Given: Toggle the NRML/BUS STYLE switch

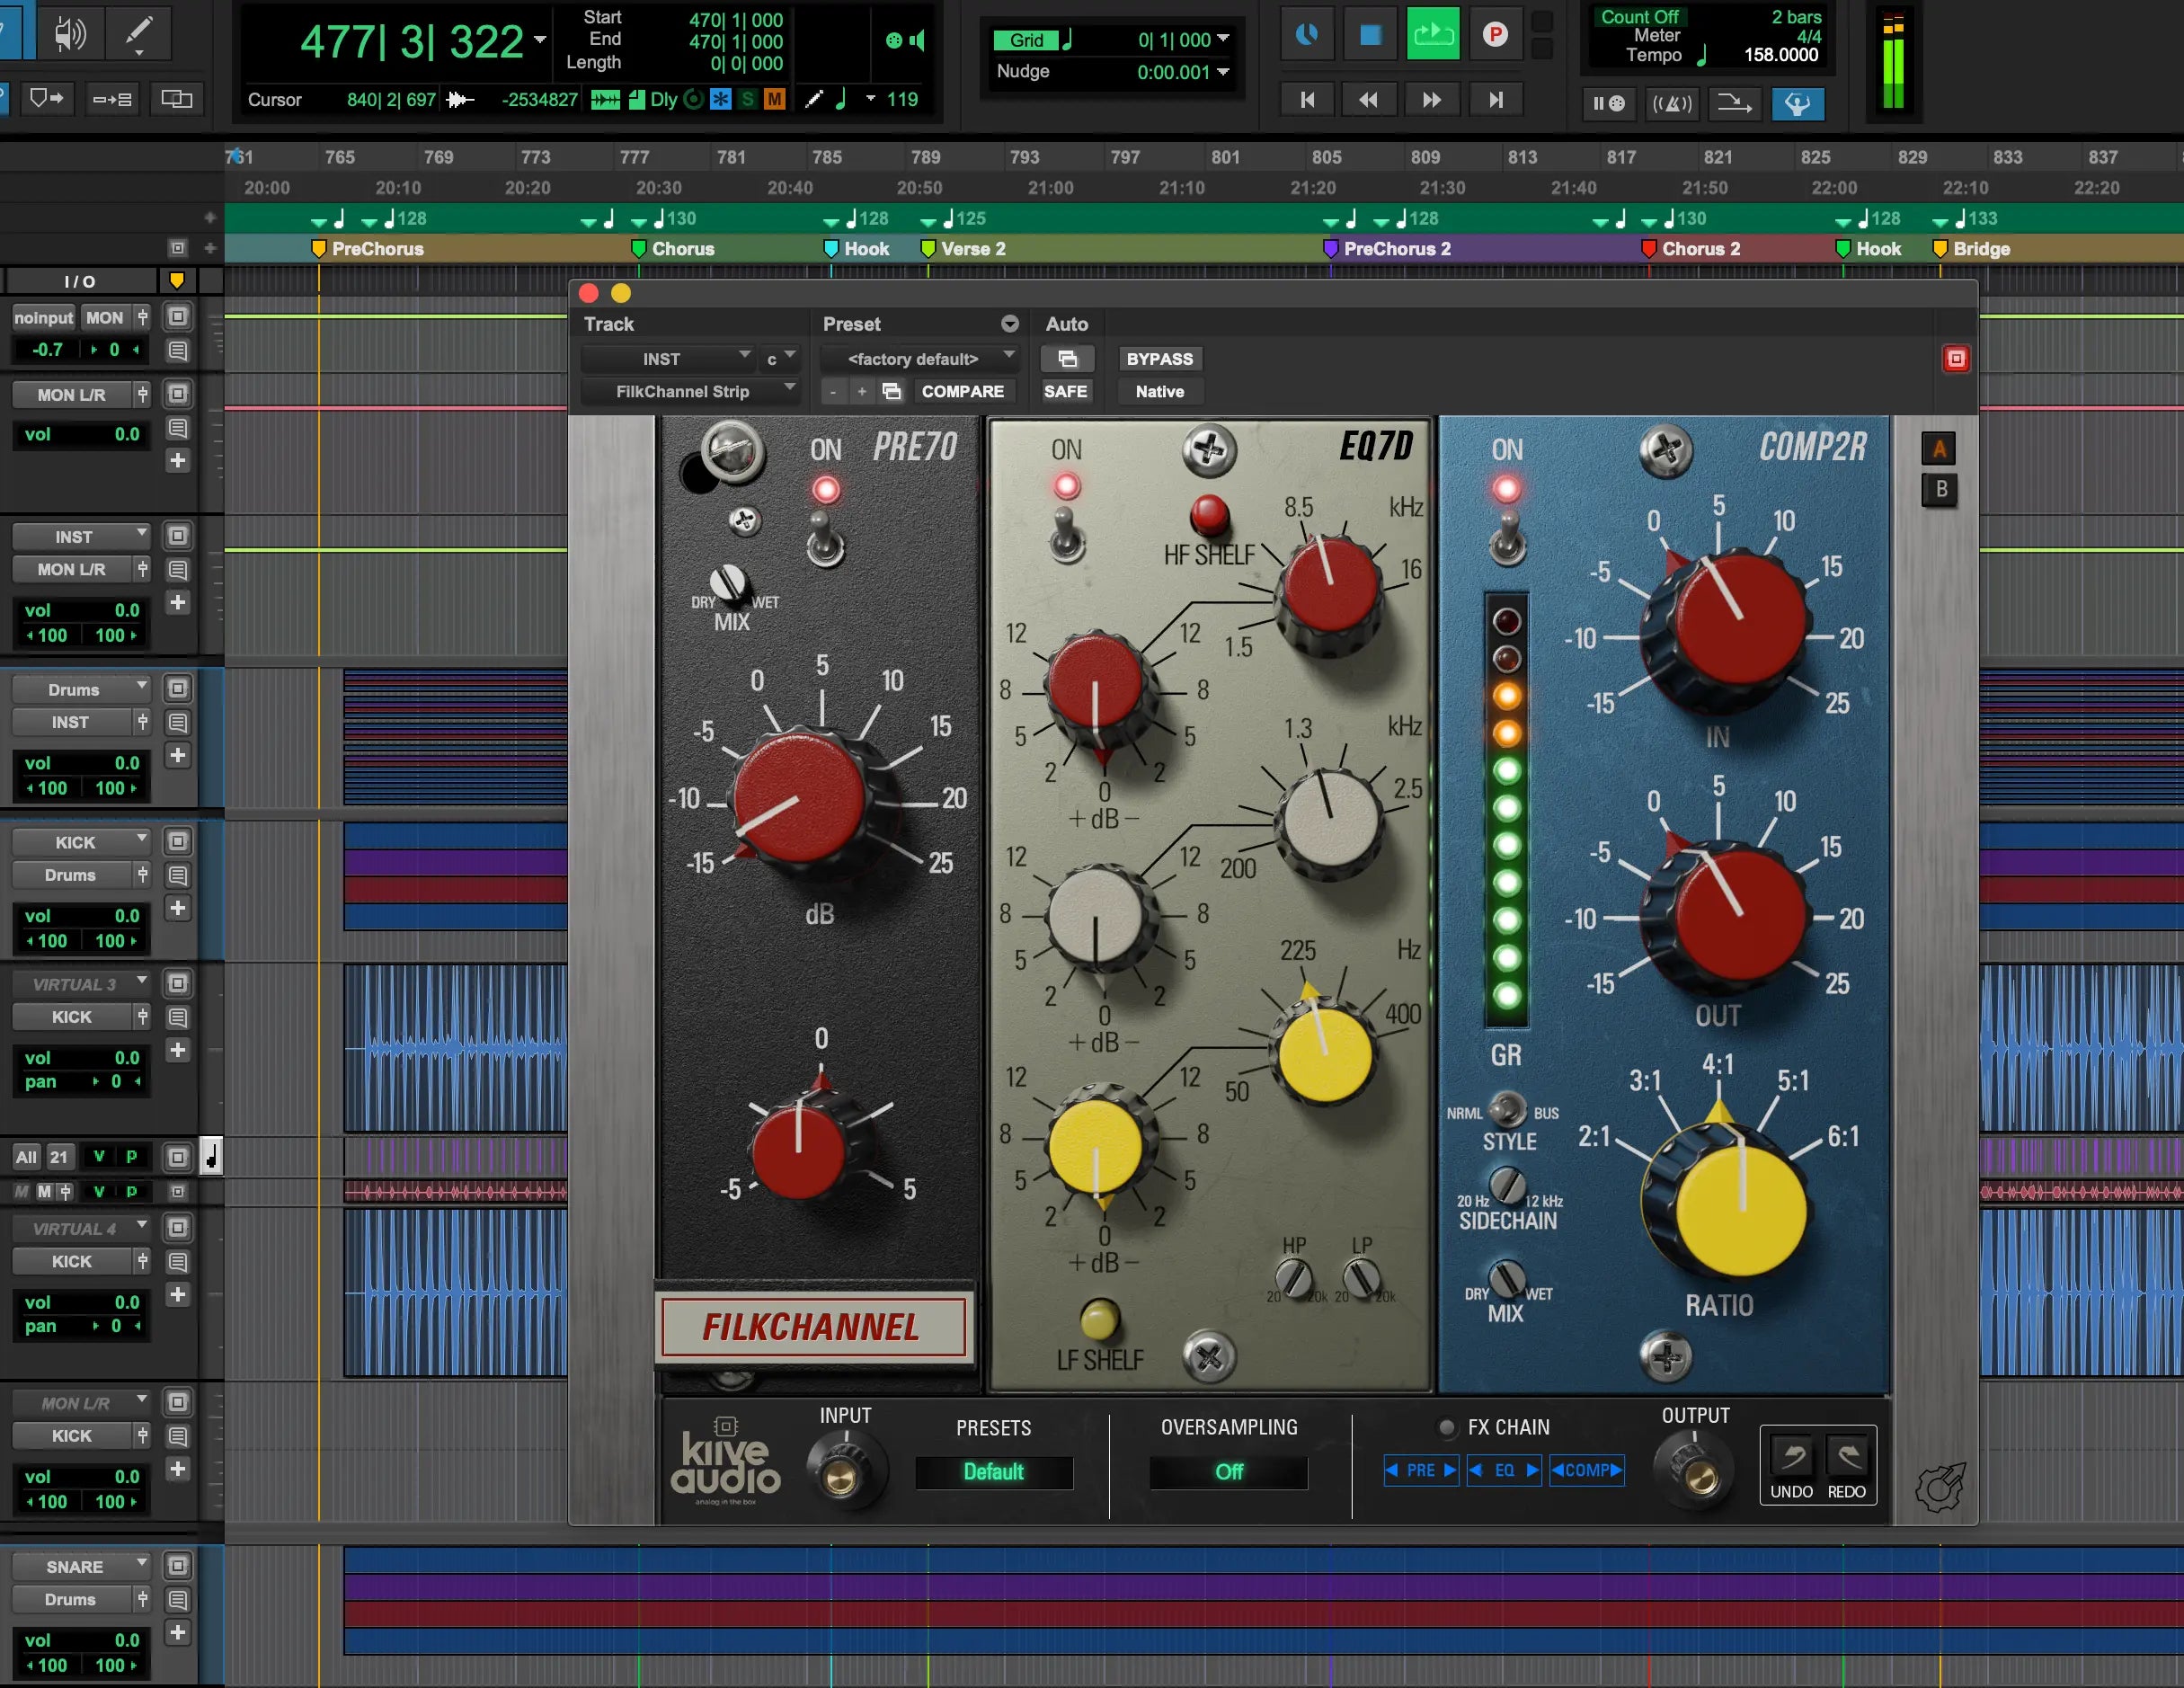Looking at the screenshot, I should (x=1506, y=1108).
